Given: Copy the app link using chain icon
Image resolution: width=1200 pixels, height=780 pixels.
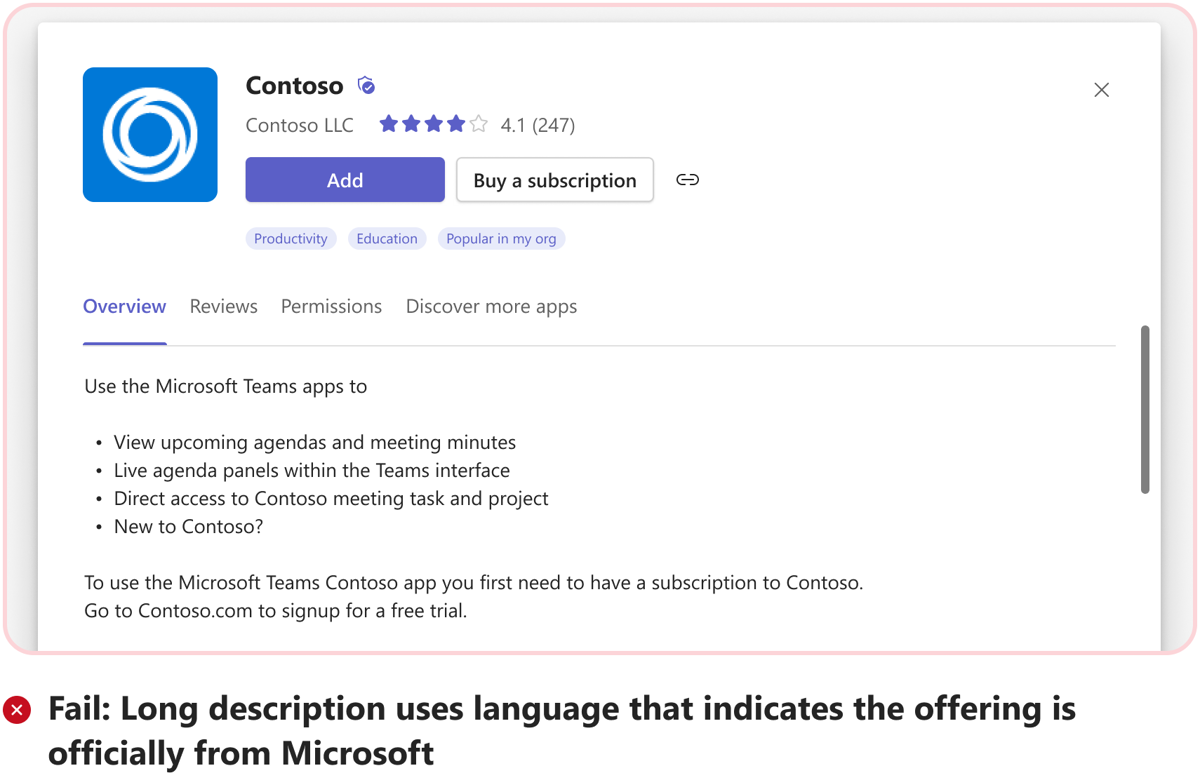Looking at the screenshot, I should coord(687,180).
